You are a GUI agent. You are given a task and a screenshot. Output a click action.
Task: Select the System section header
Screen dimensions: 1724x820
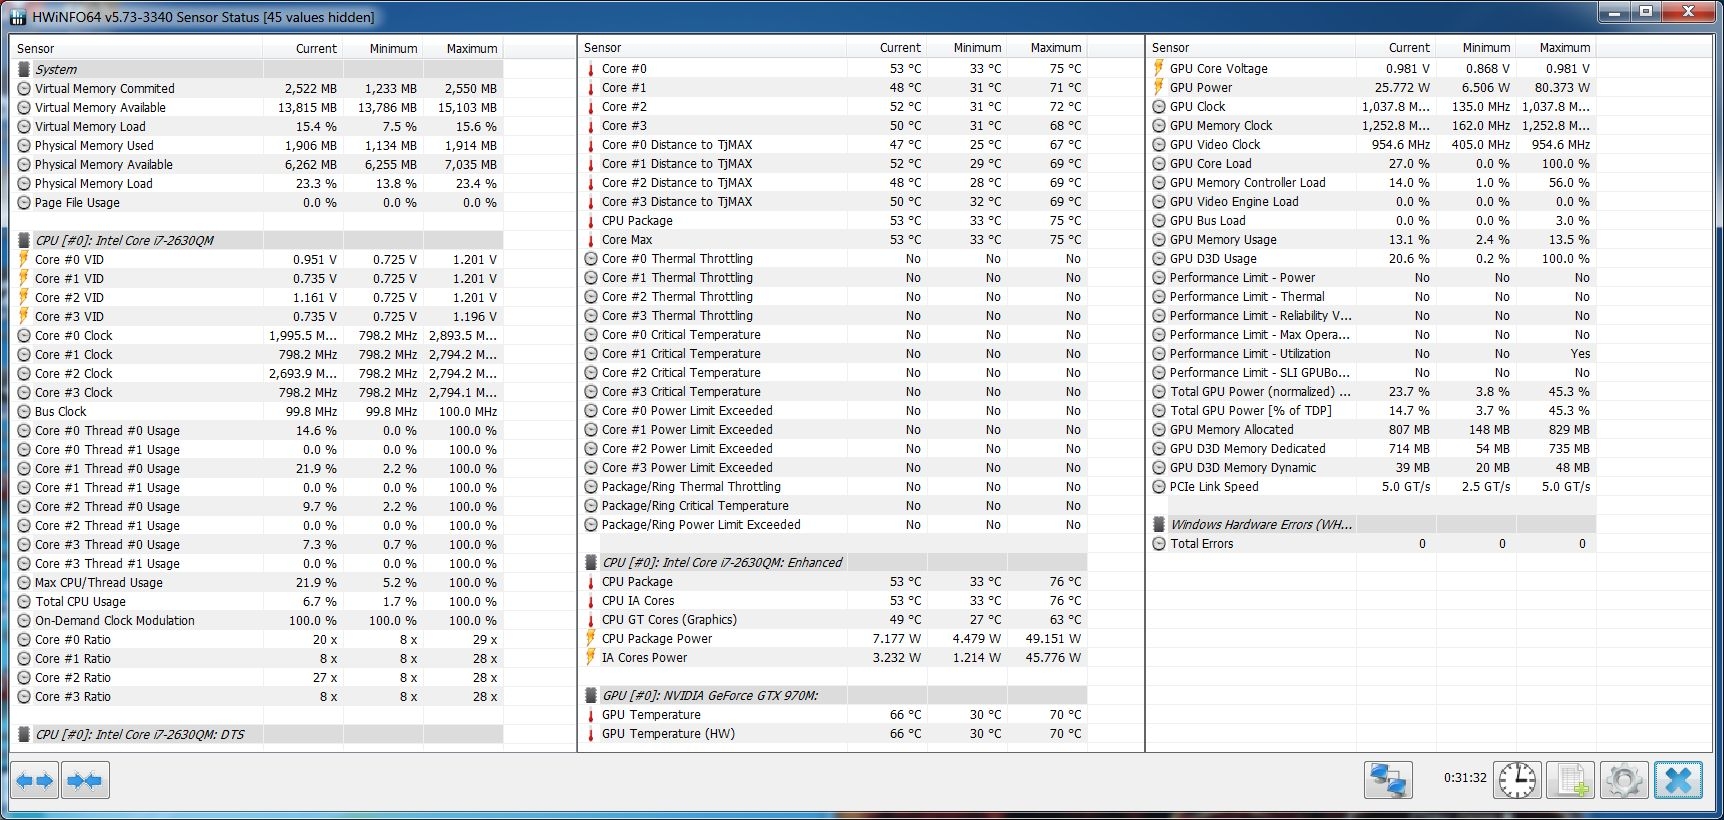(x=258, y=69)
